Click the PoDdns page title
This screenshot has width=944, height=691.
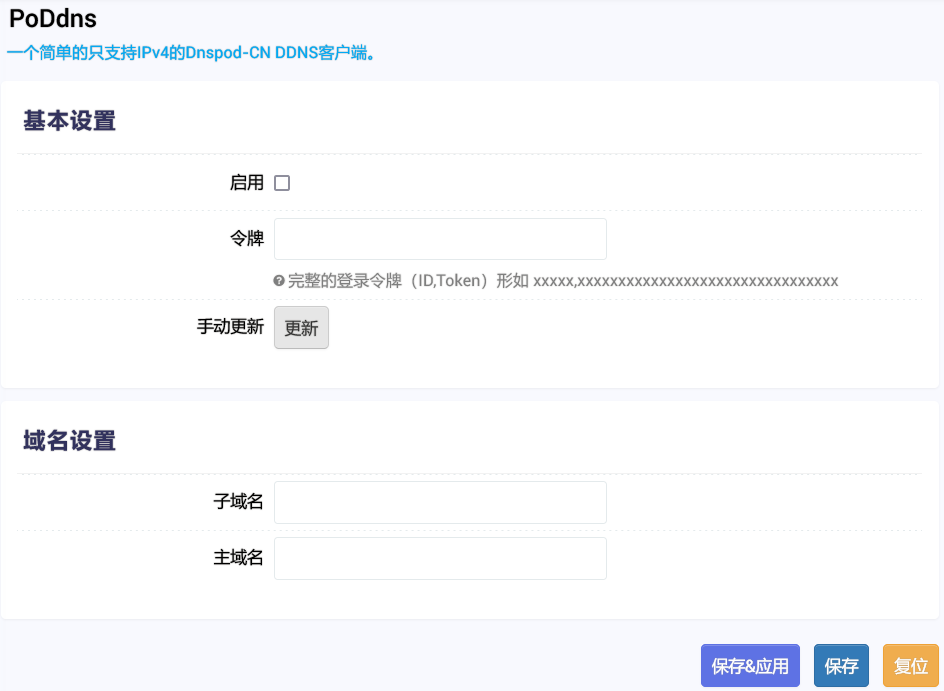[52, 19]
